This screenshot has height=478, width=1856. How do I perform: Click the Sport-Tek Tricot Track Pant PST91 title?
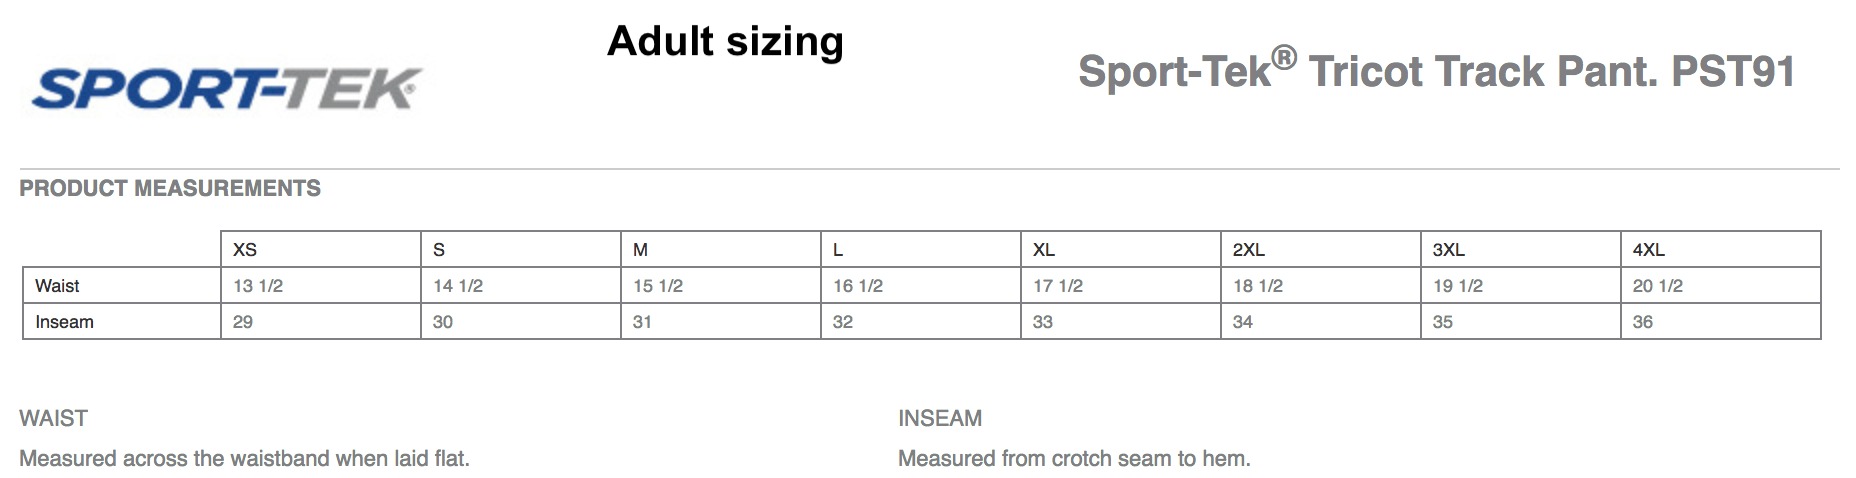1436,71
